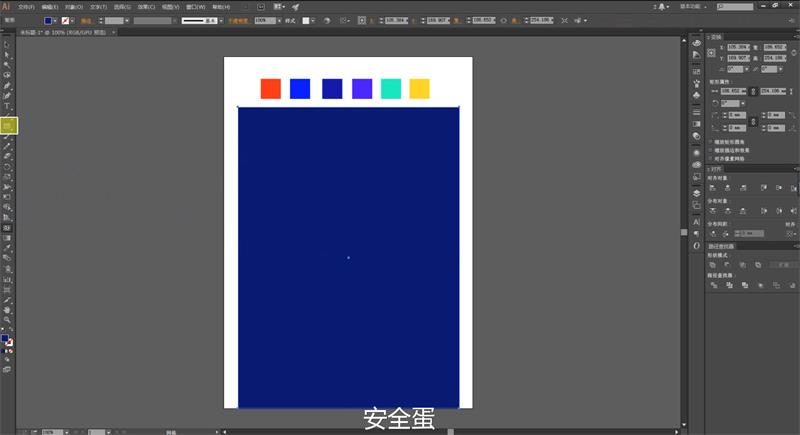
Task: Activate the Fill box in toolbar
Action: point(5,339)
